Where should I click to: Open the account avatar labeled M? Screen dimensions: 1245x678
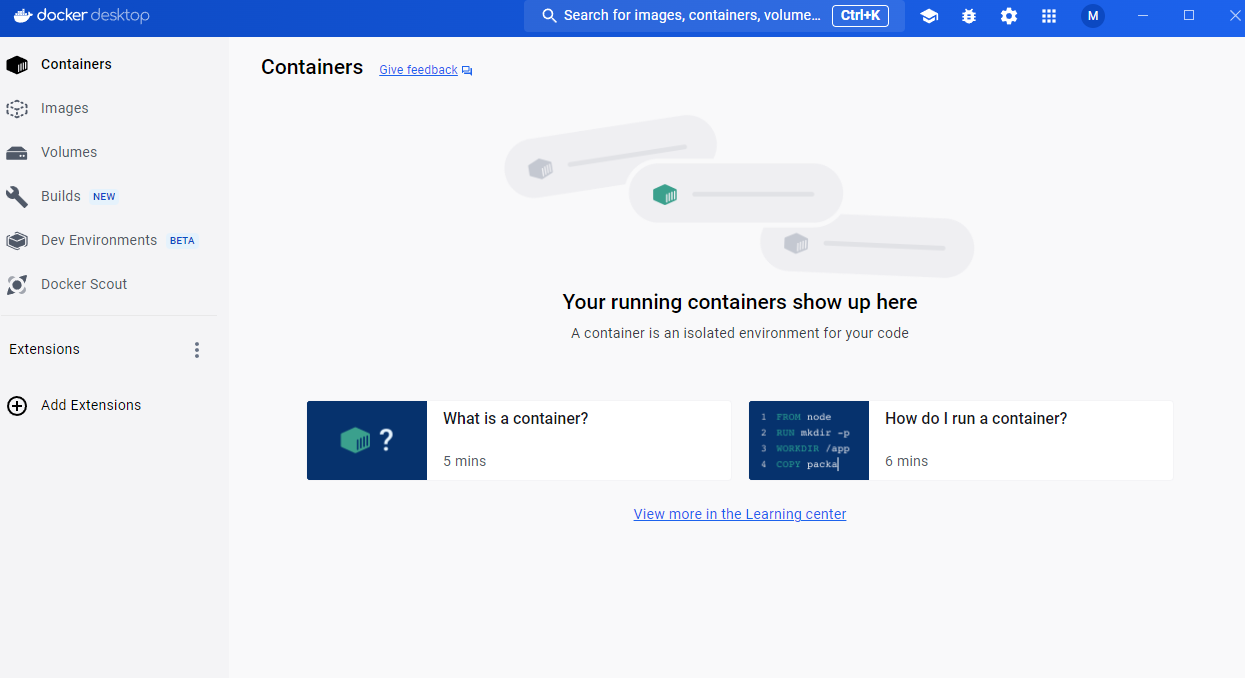[x=1093, y=16]
